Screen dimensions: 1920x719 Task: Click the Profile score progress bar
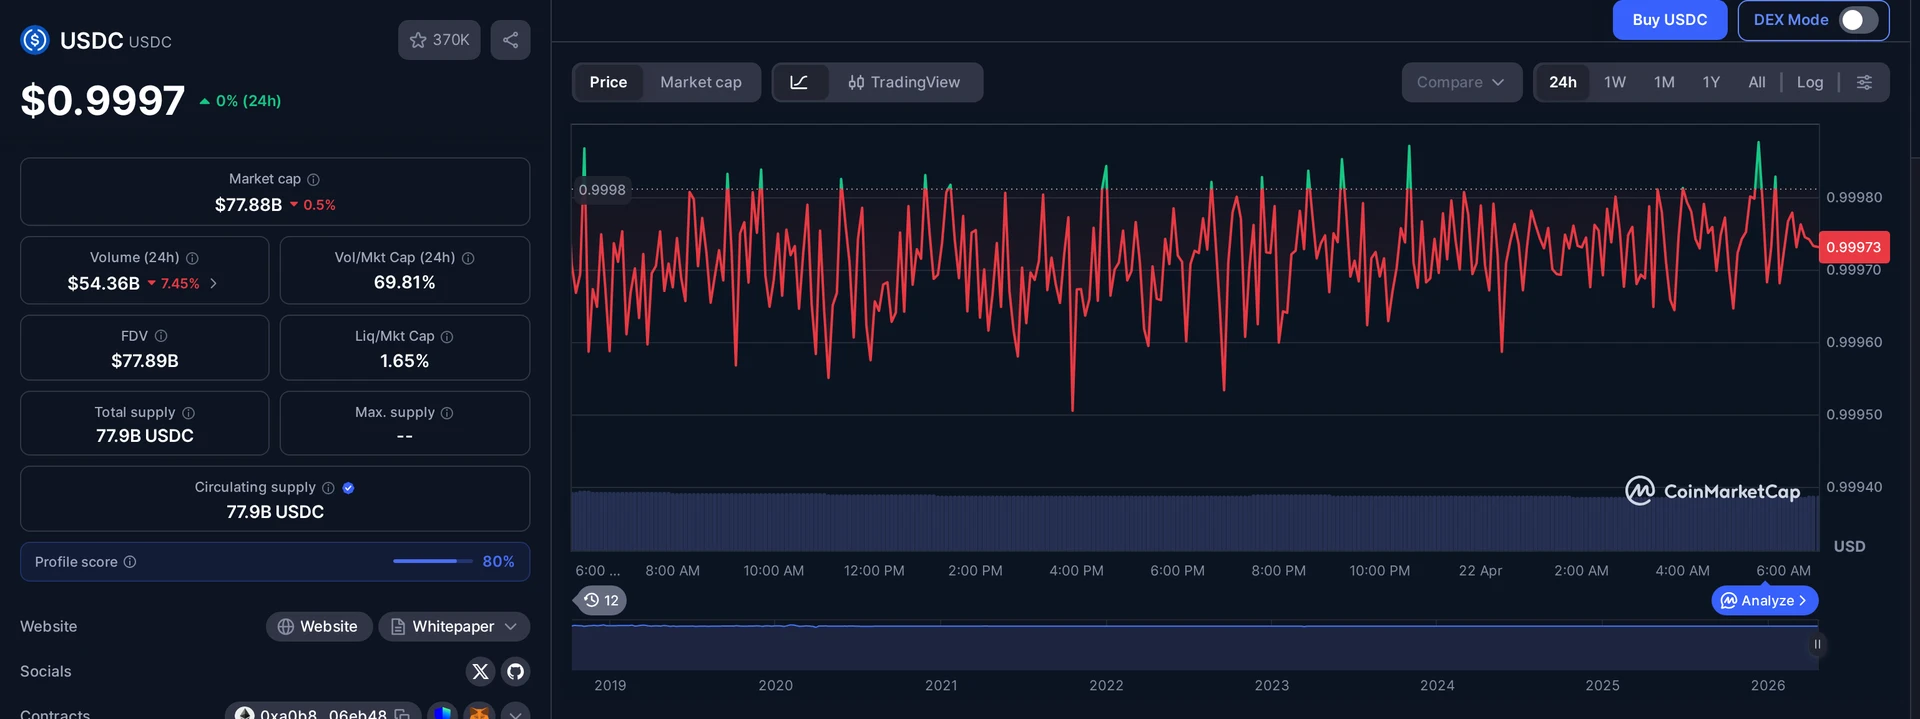(x=432, y=561)
